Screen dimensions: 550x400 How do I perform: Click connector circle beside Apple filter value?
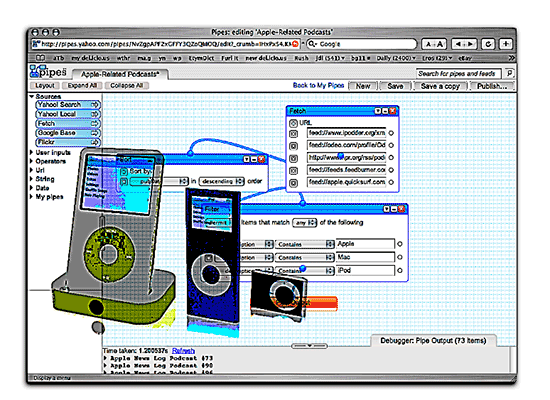tap(400, 244)
